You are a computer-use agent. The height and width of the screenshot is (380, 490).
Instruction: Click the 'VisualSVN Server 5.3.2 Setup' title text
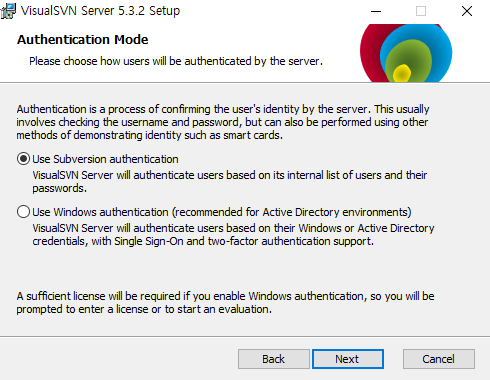click(100, 11)
